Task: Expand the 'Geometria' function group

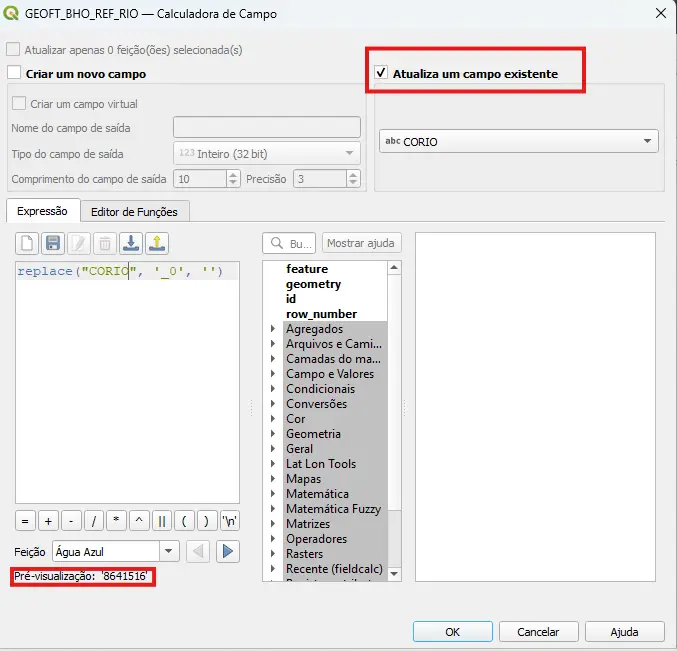Action: click(x=273, y=434)
